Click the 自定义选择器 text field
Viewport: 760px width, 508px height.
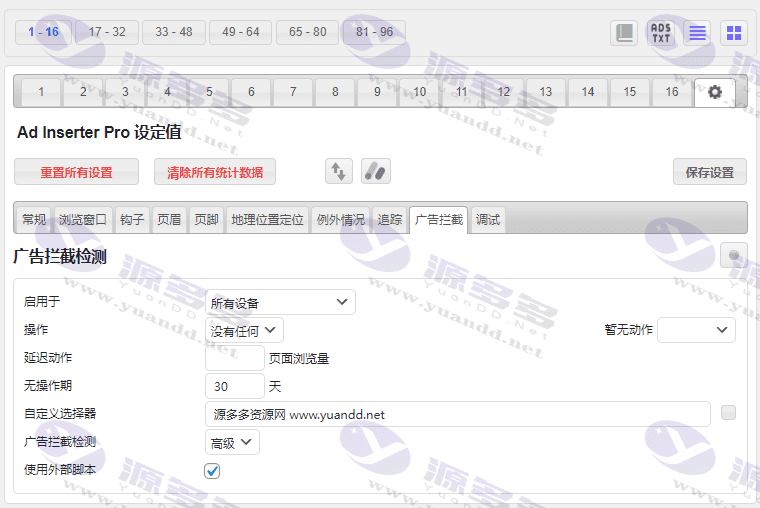[x=458, y=414]
